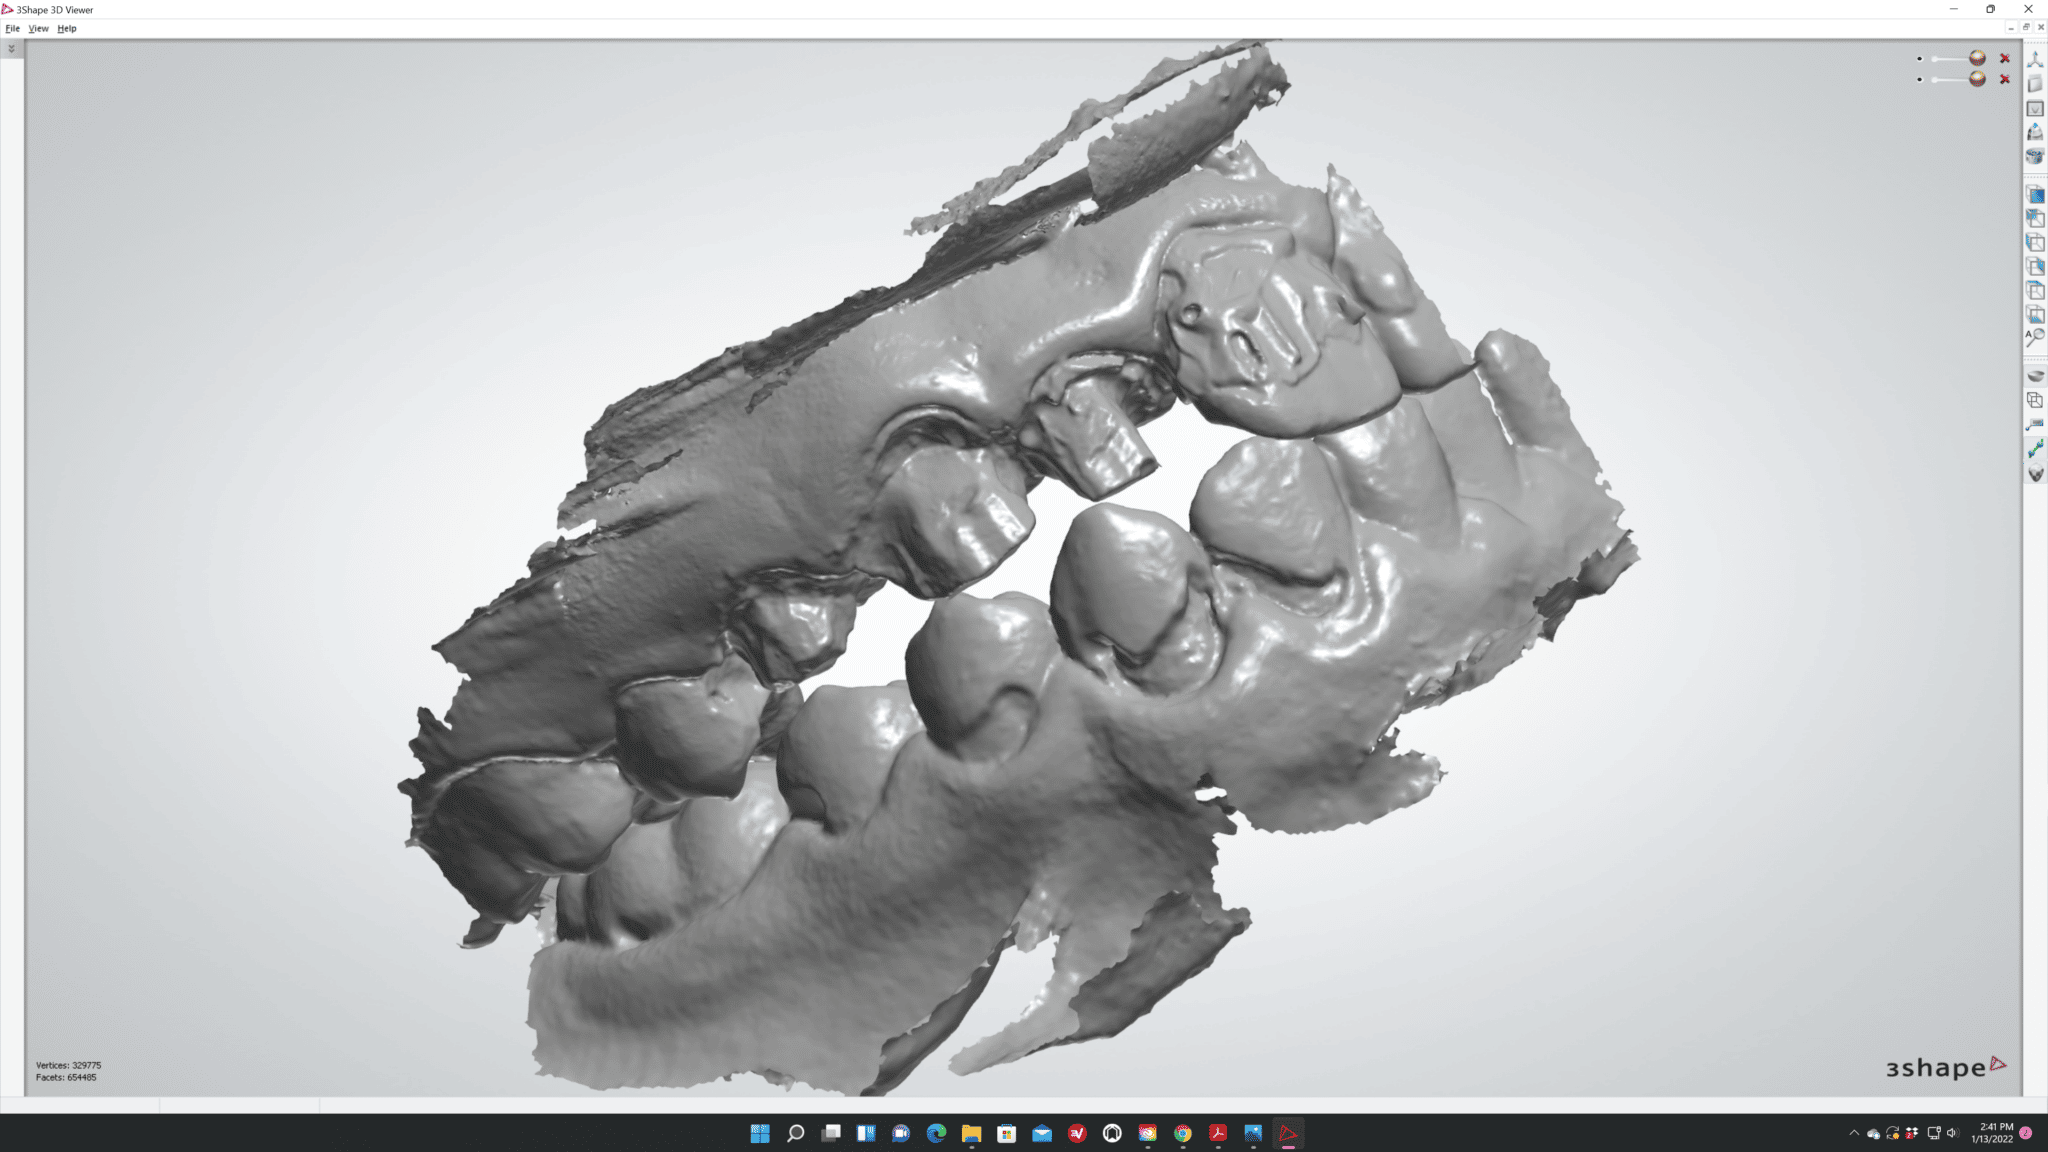The width and height of the screenshot is (2048, 1152).
Task: Select the sculpt/paint ball icon in the toolbar
Action: tap(2035, 130)
